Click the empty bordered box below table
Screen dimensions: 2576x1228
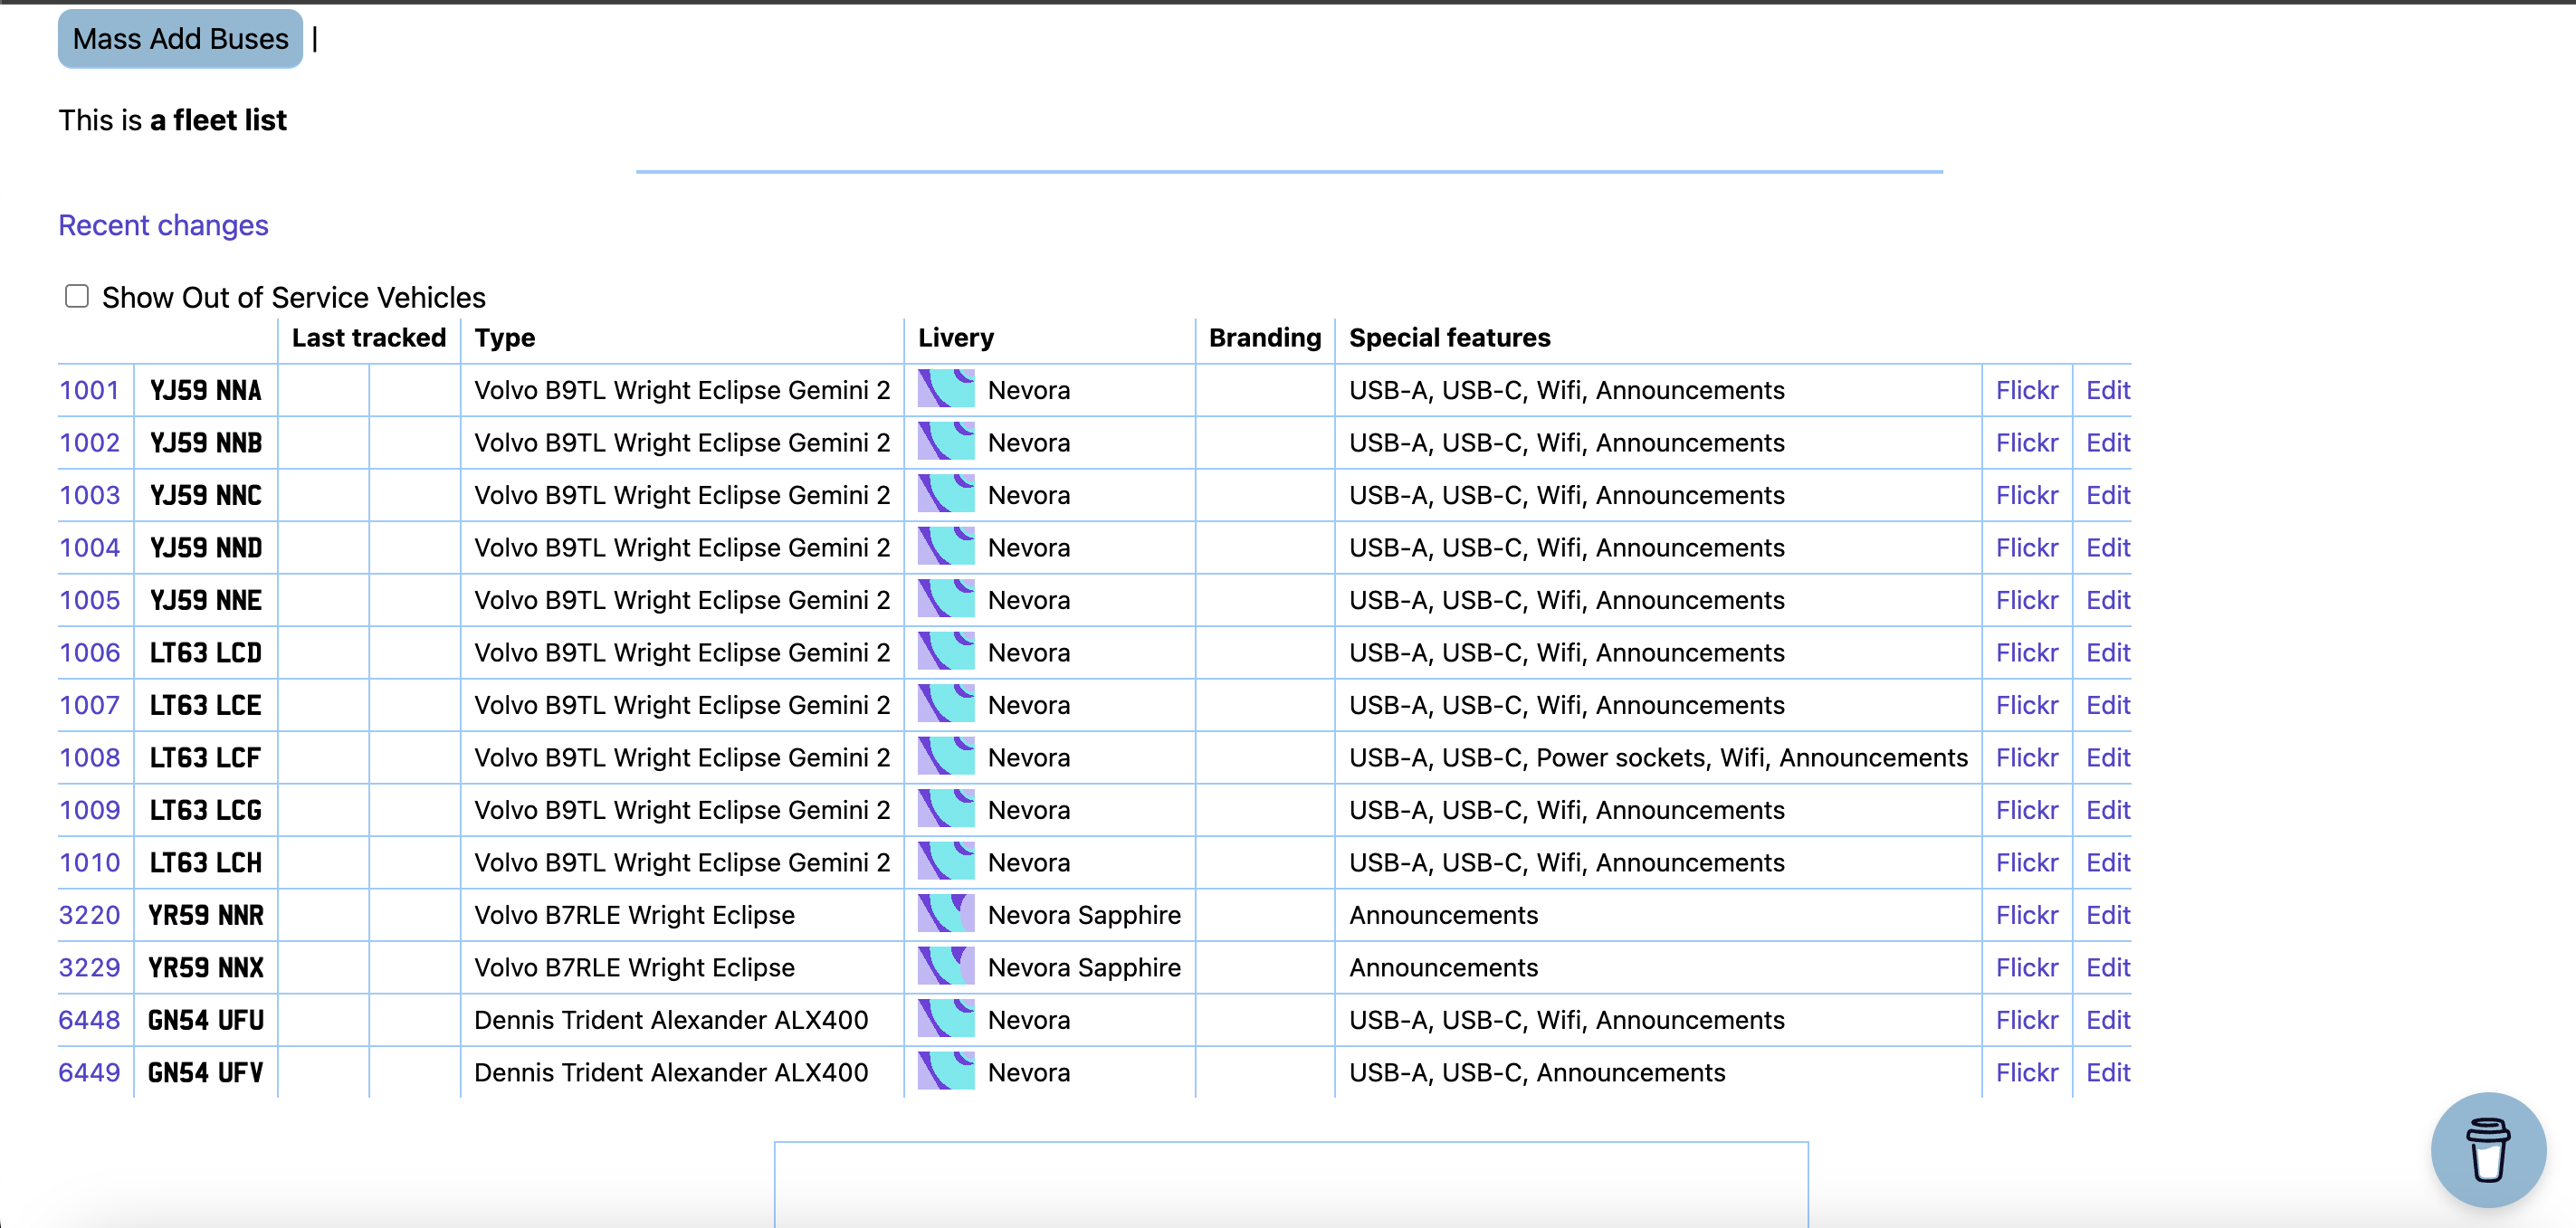pos(1291,1184)
